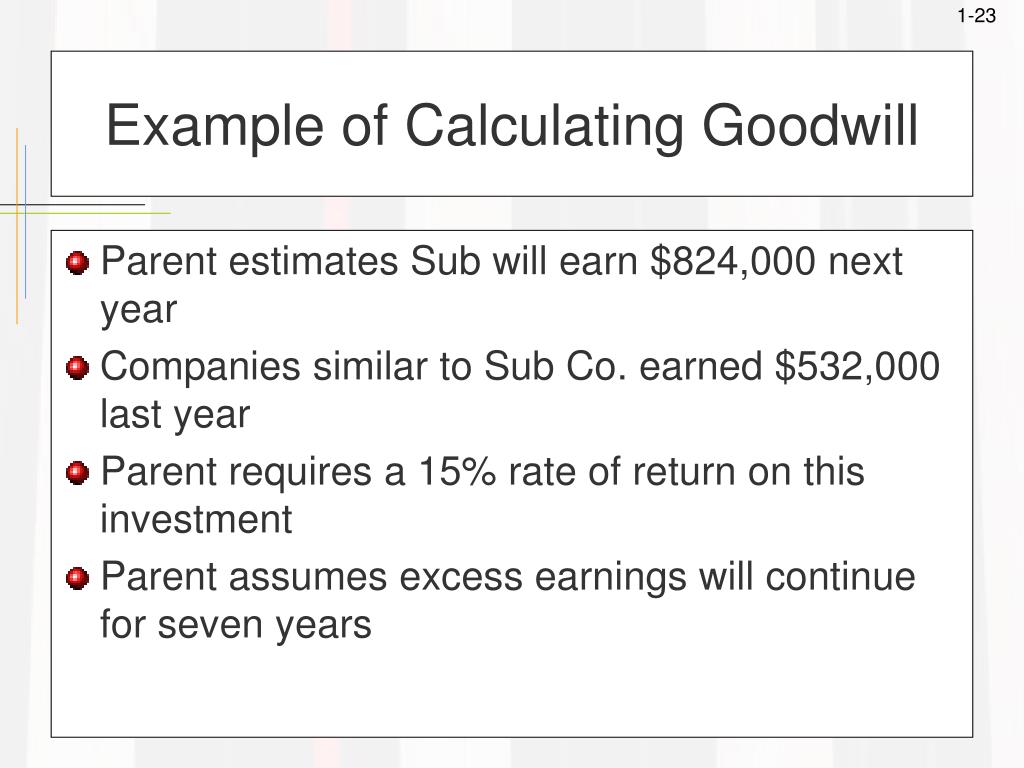Click empty area below the bullet list
Image resolution: width=1024 pixels, height=768 pixels.
click(x=512, y=692)
